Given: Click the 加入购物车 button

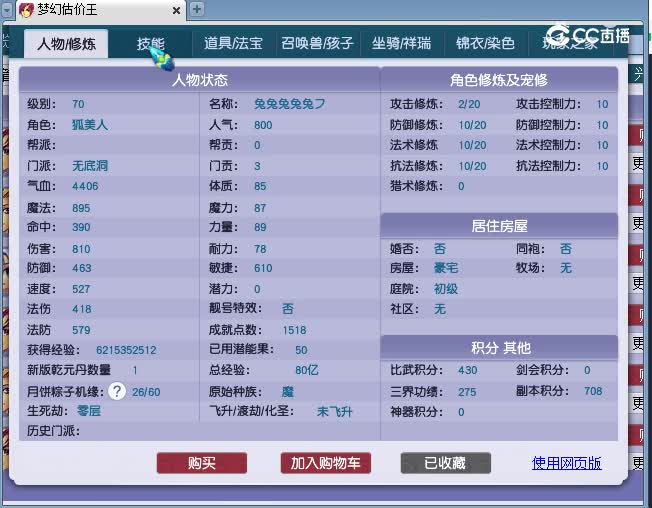Looking at the screenshot, I should (326, 463).
